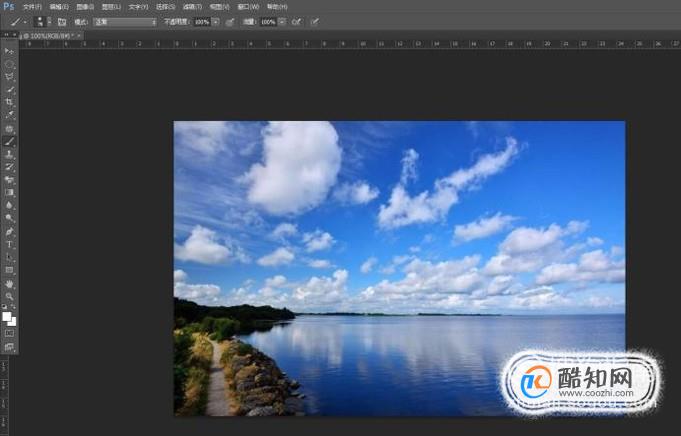Open the 帮助(H) menu
Viewport: 681px width, 436px height.
pos(277,7)
